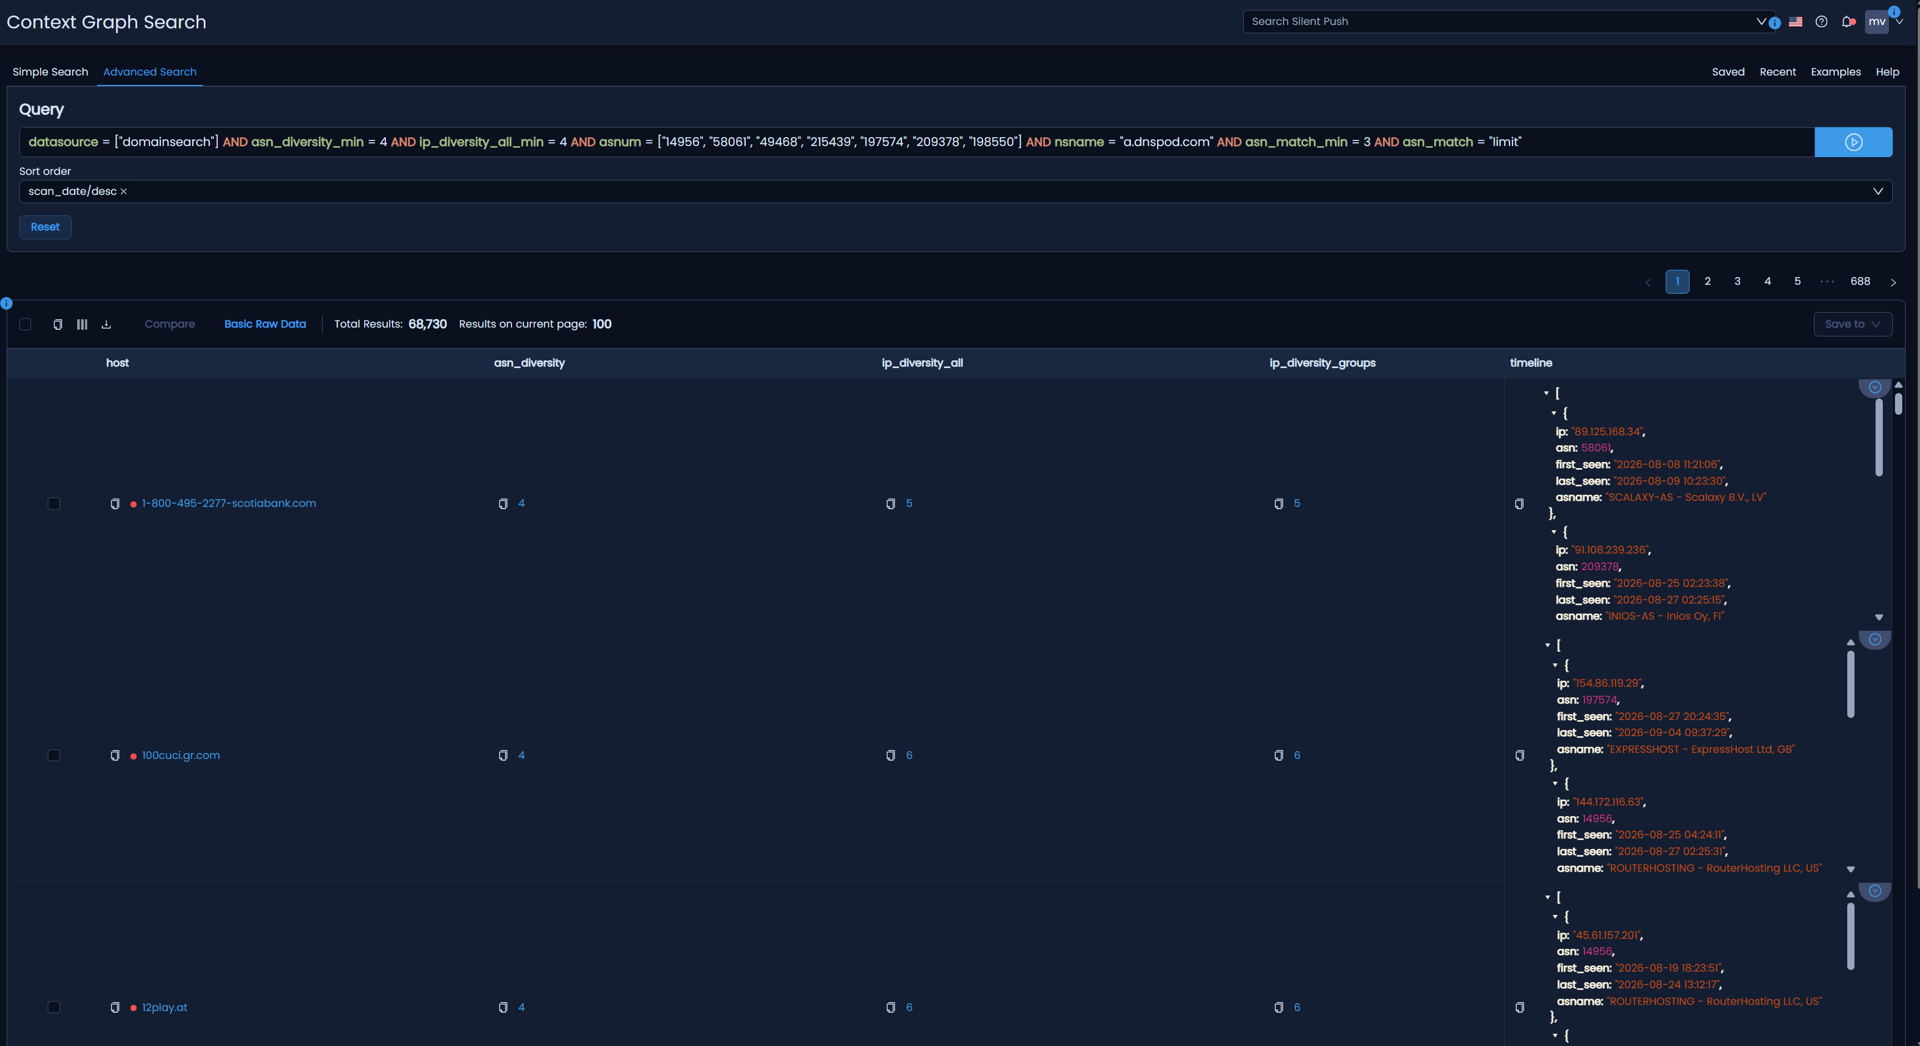
Task: Collapse the root array in the scotiabank timeline
Action: [1546, 393]
